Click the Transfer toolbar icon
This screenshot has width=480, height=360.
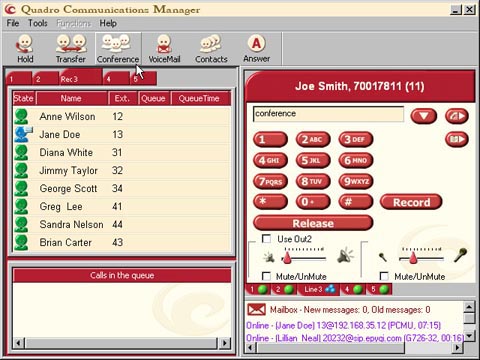[x=71, y=49]
